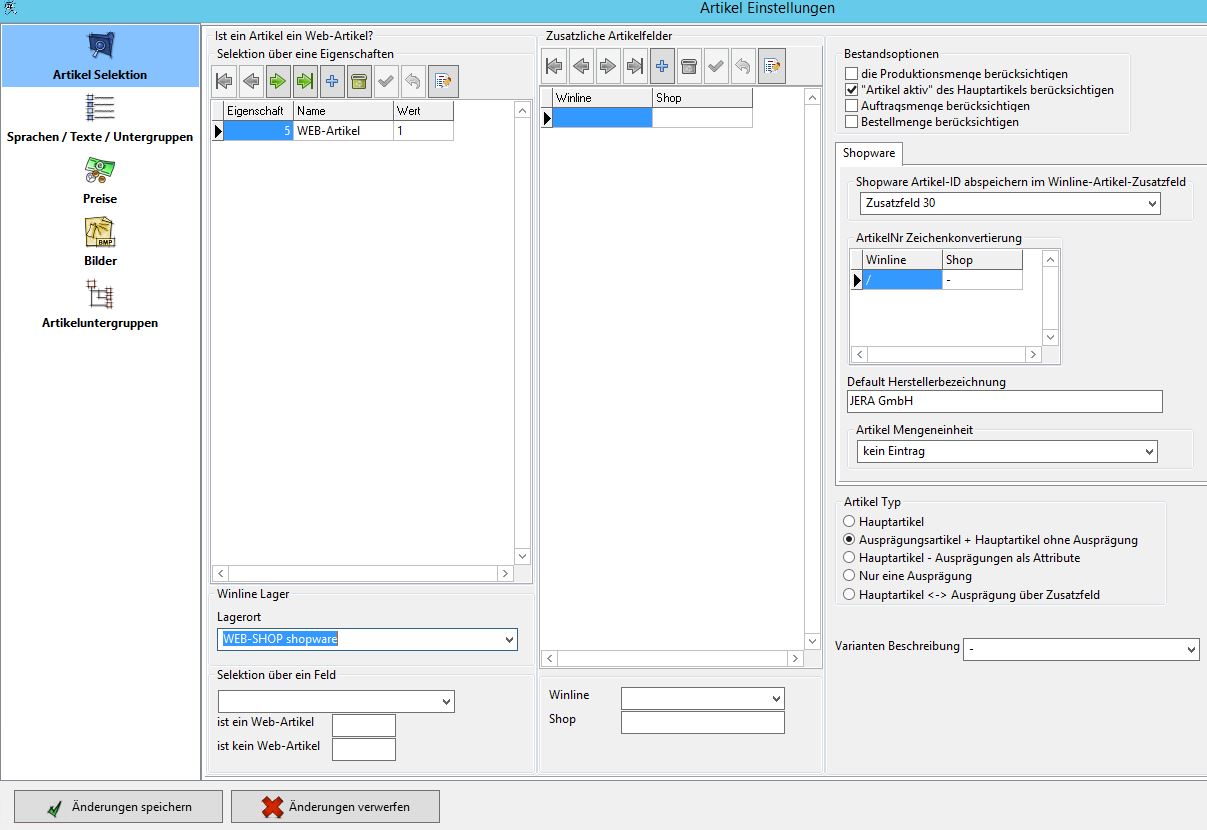The width and height of the screenshot is (1207, 830).
Task: Click the '/' Winline cell in Zeichenkonvertierung
Action: [902, 281]
